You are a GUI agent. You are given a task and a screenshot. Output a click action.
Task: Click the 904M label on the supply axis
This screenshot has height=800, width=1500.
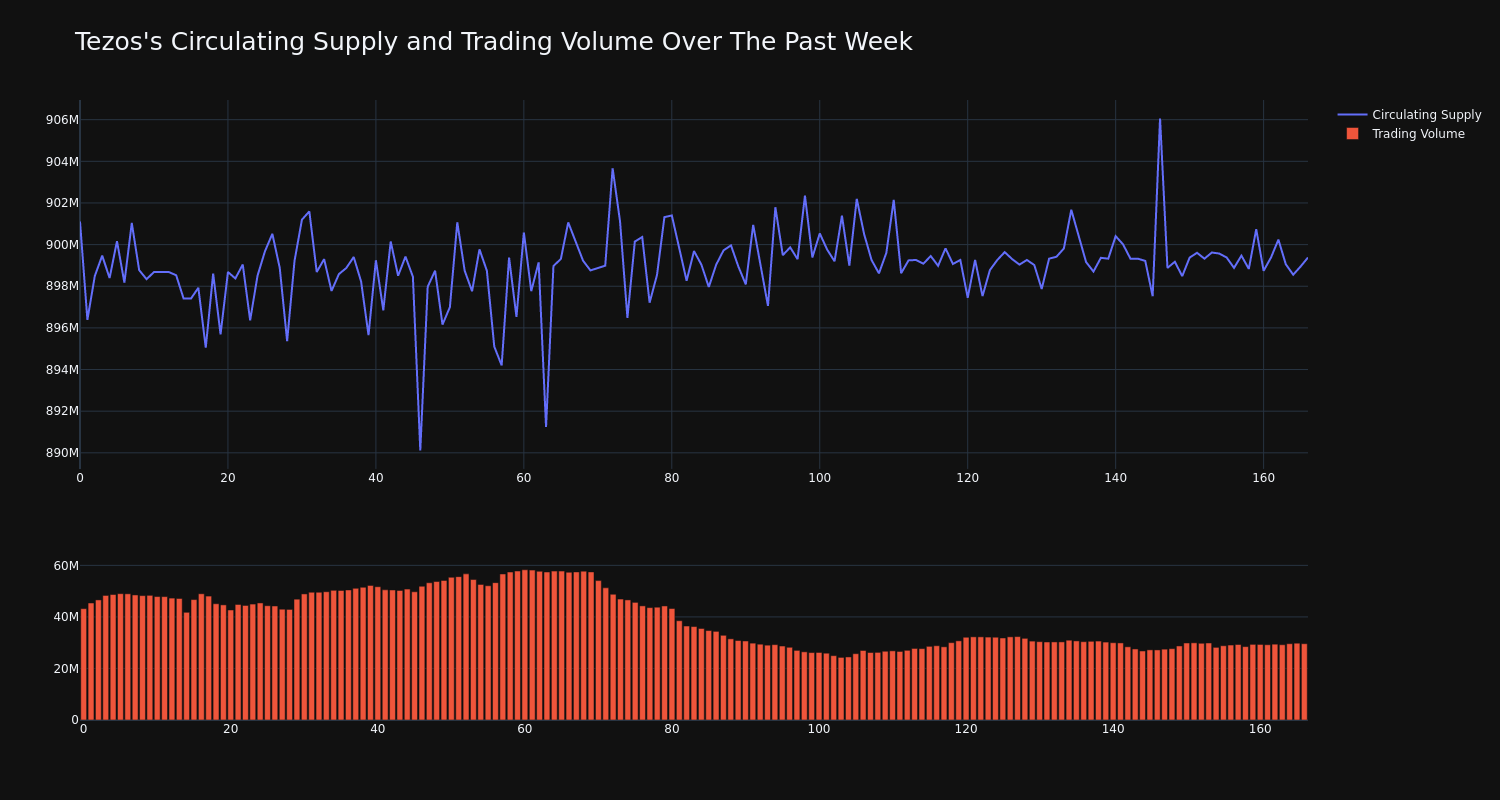click(x=62, y=162)
